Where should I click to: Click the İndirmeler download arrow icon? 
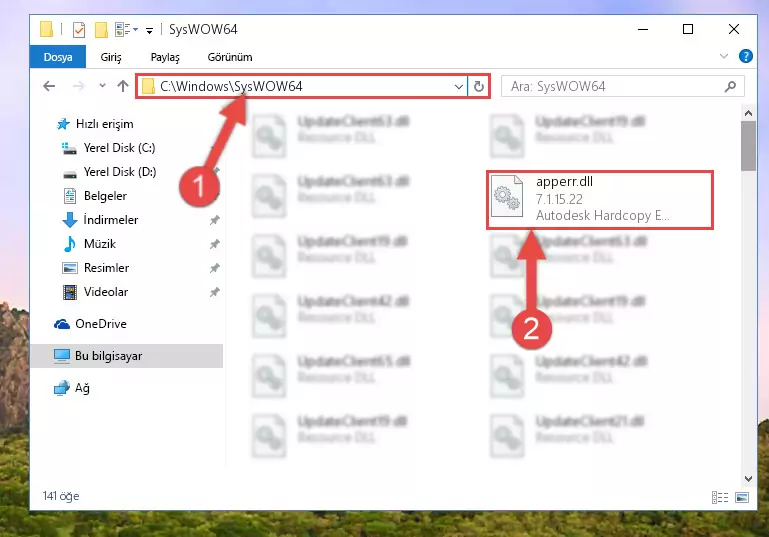coord(70,220)
